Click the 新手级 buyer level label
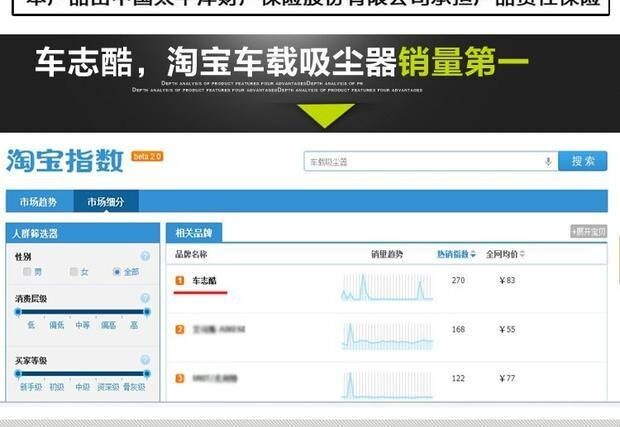 (31, 387)
